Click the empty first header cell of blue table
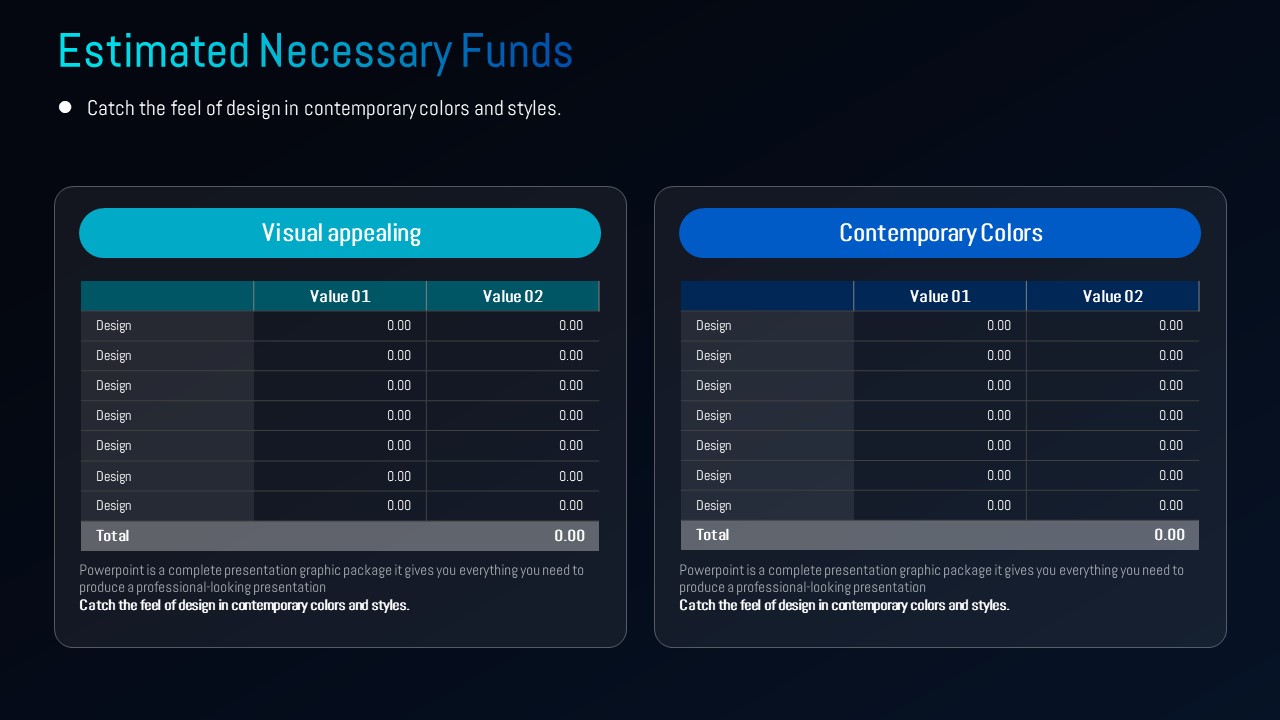The width and height of the screenshot is (1280, 720). pos(767,296)
